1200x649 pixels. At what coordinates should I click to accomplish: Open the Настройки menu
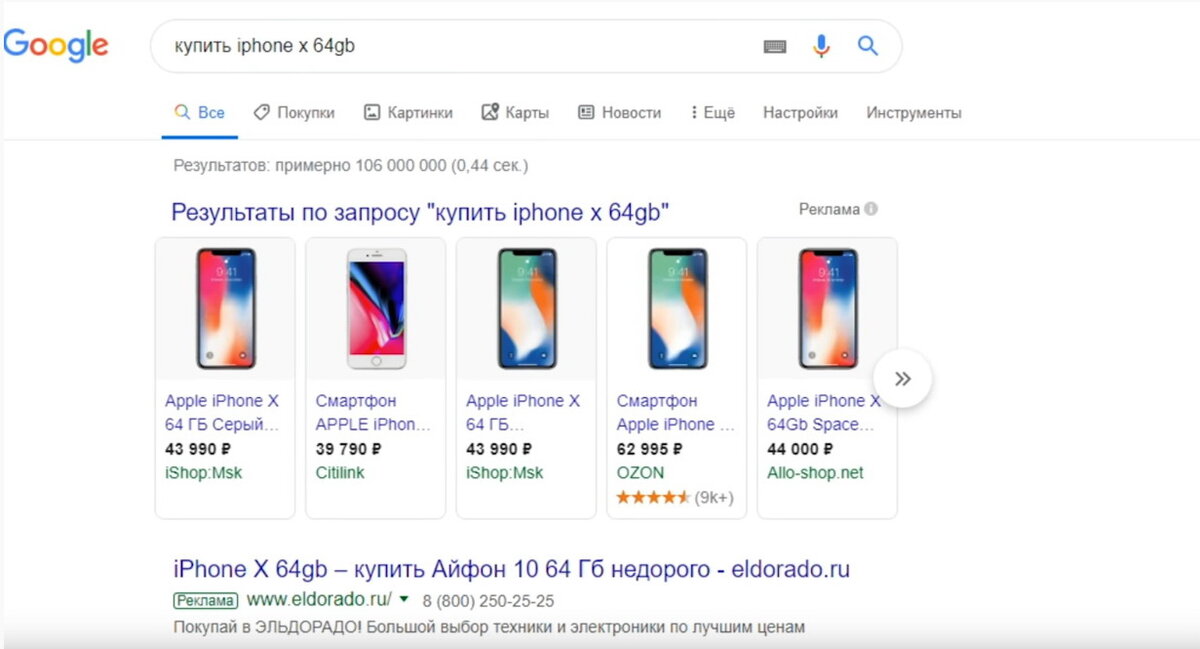[x=800, y=112]
